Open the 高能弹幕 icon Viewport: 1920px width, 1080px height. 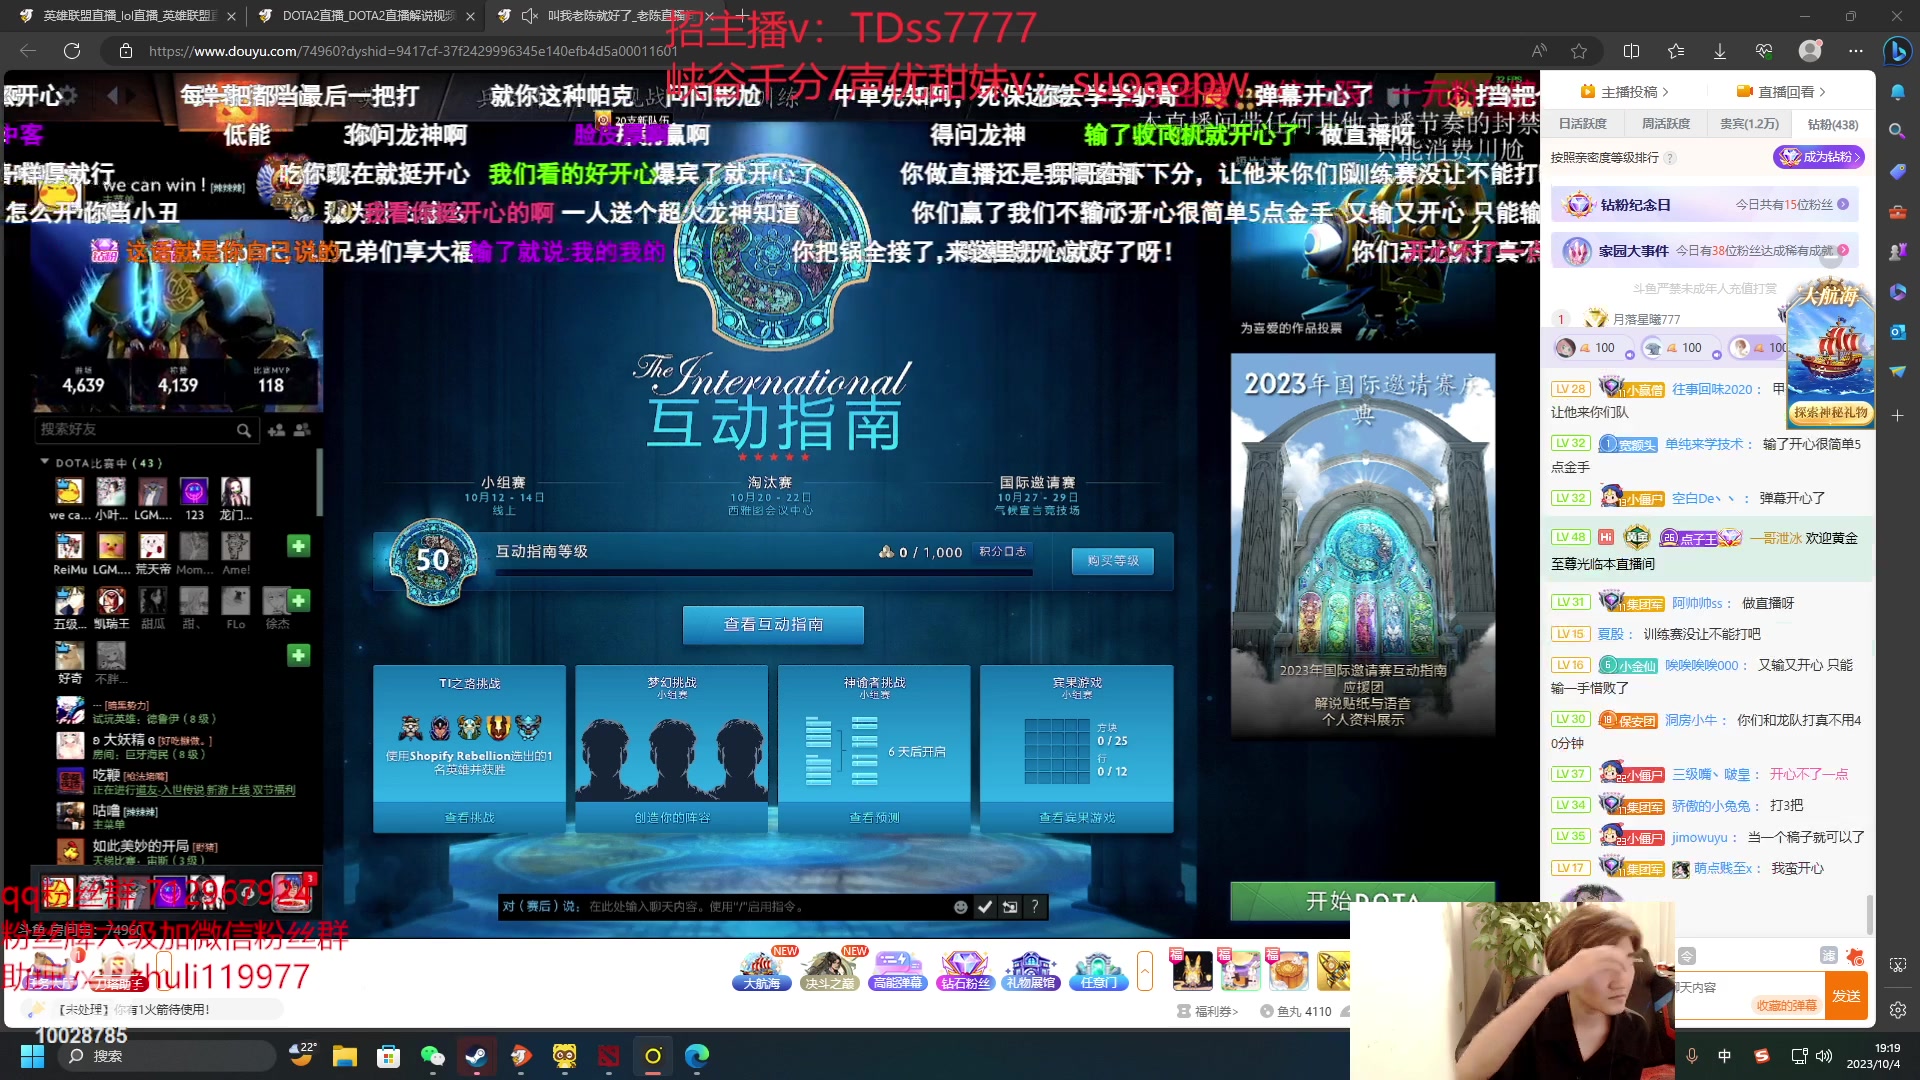tap(897, 970)
